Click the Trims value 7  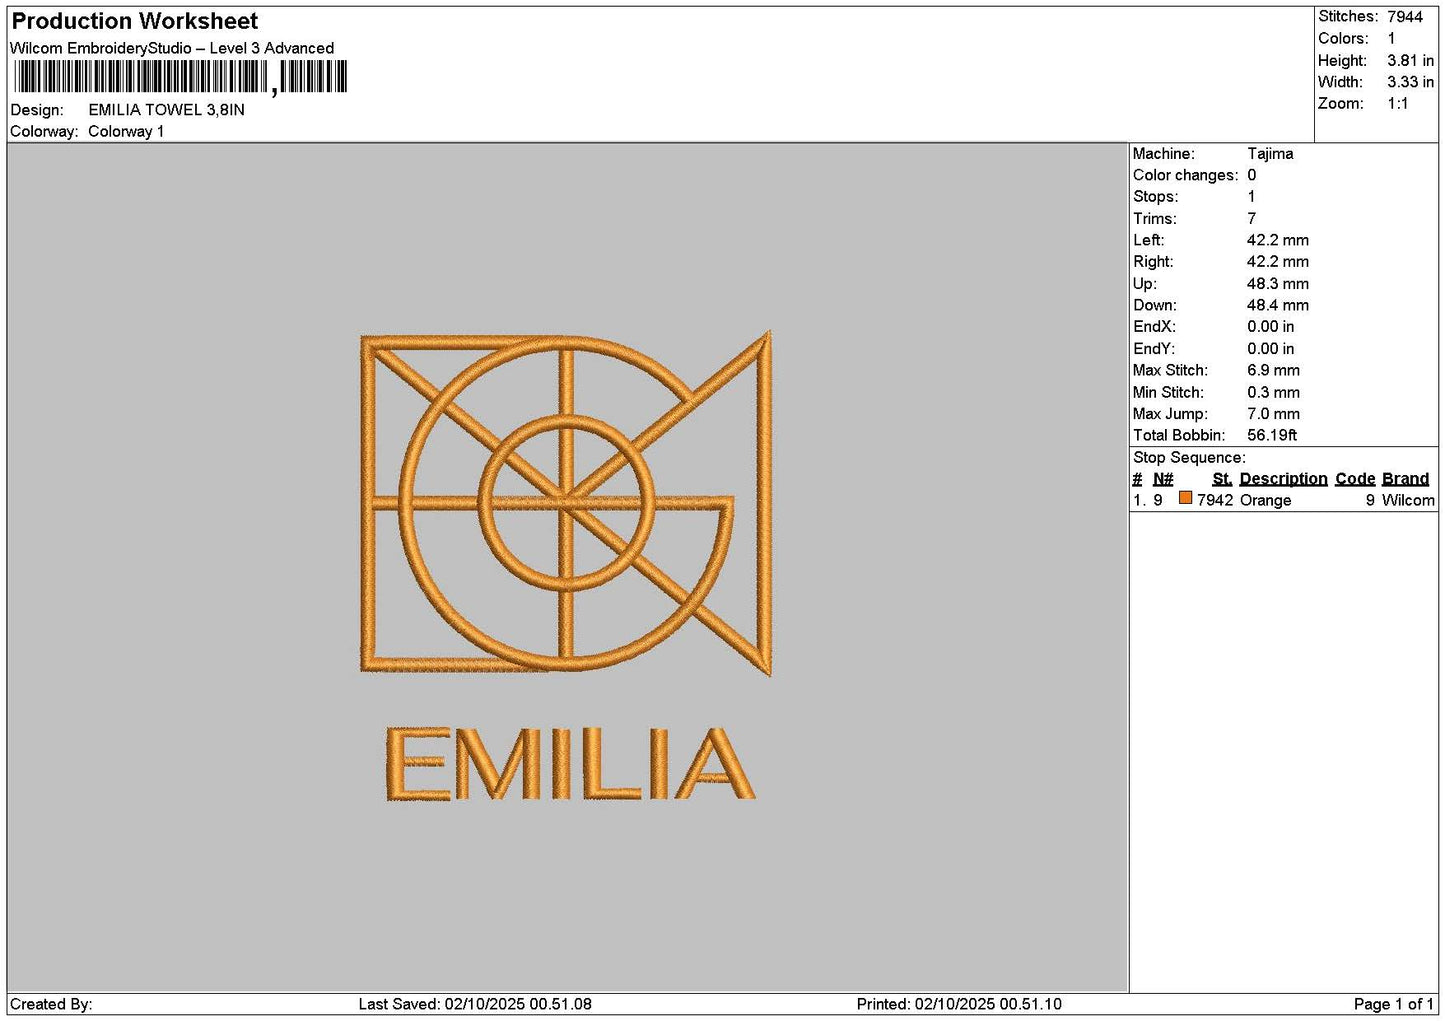[1252, 219]
